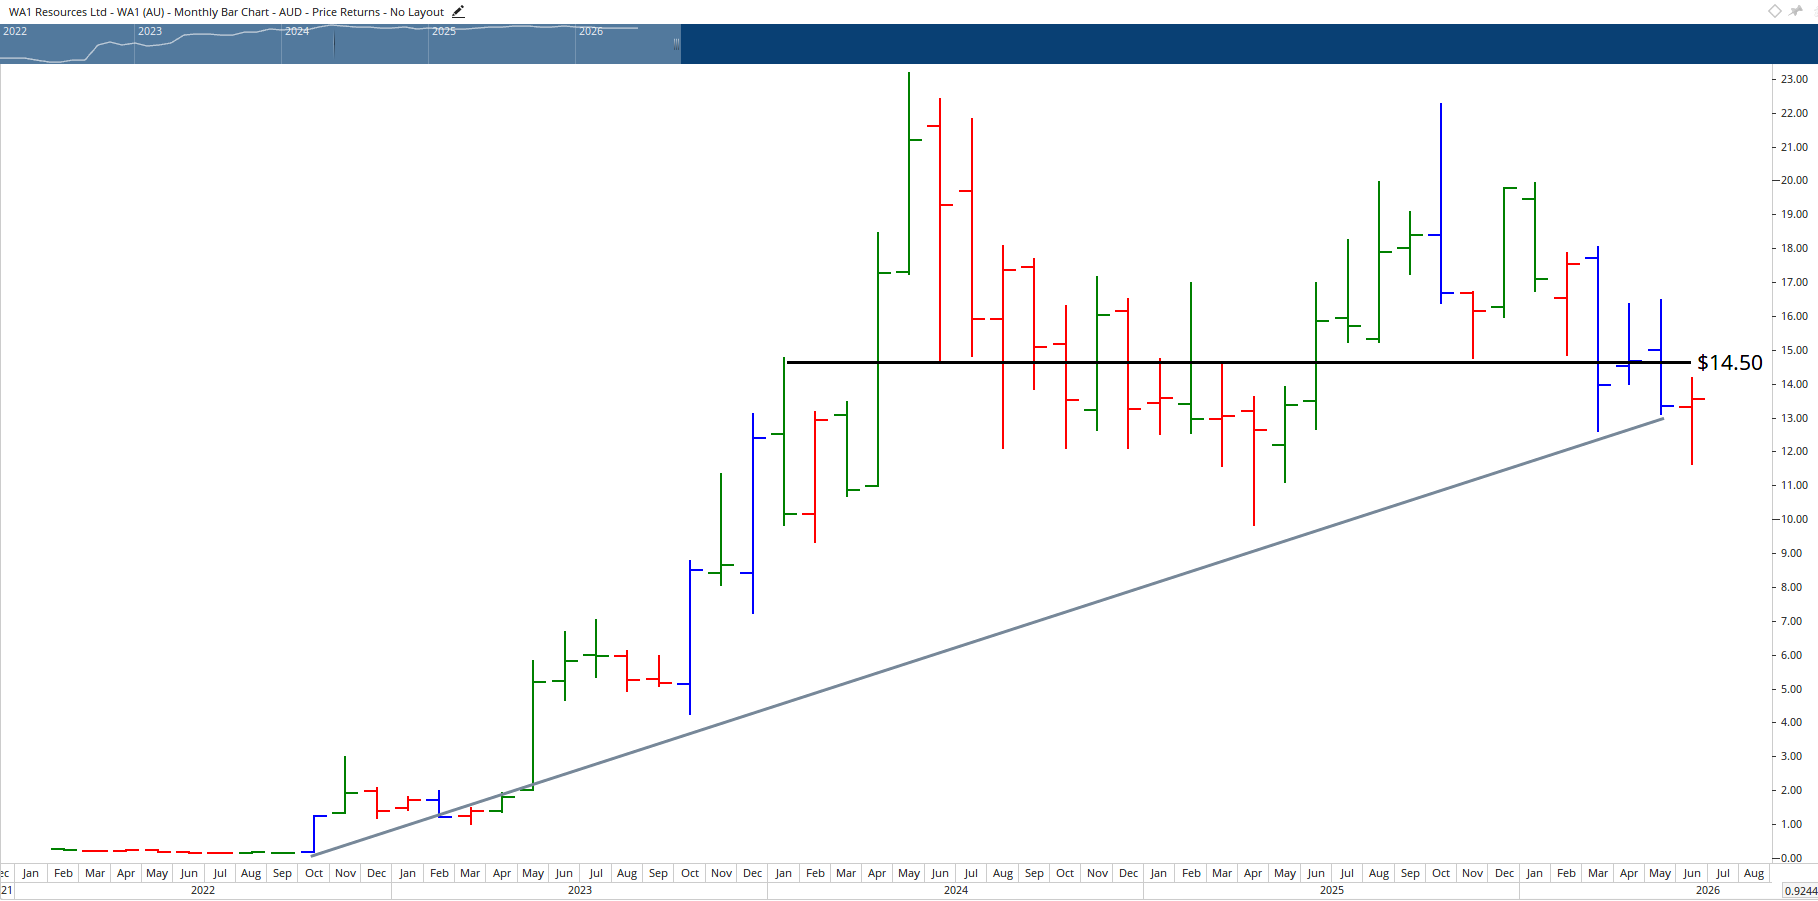Select the $14.50 price label annotation
Viewport: 1818px width, 901px height.
[x=1730, y=363]
